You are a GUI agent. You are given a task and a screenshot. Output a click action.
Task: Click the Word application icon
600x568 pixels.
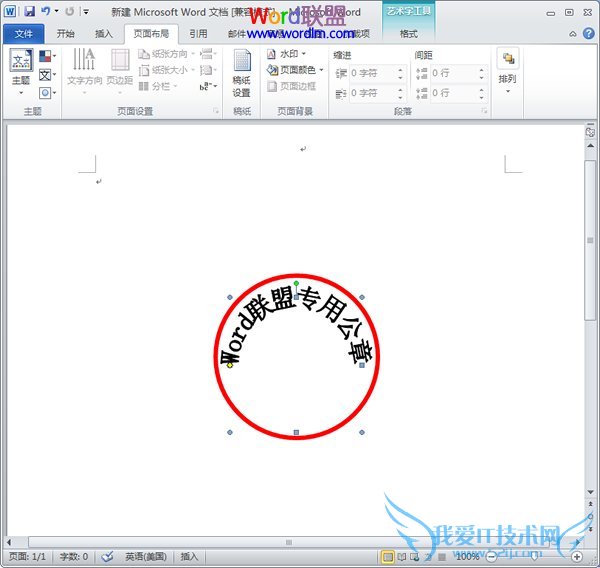10,11
